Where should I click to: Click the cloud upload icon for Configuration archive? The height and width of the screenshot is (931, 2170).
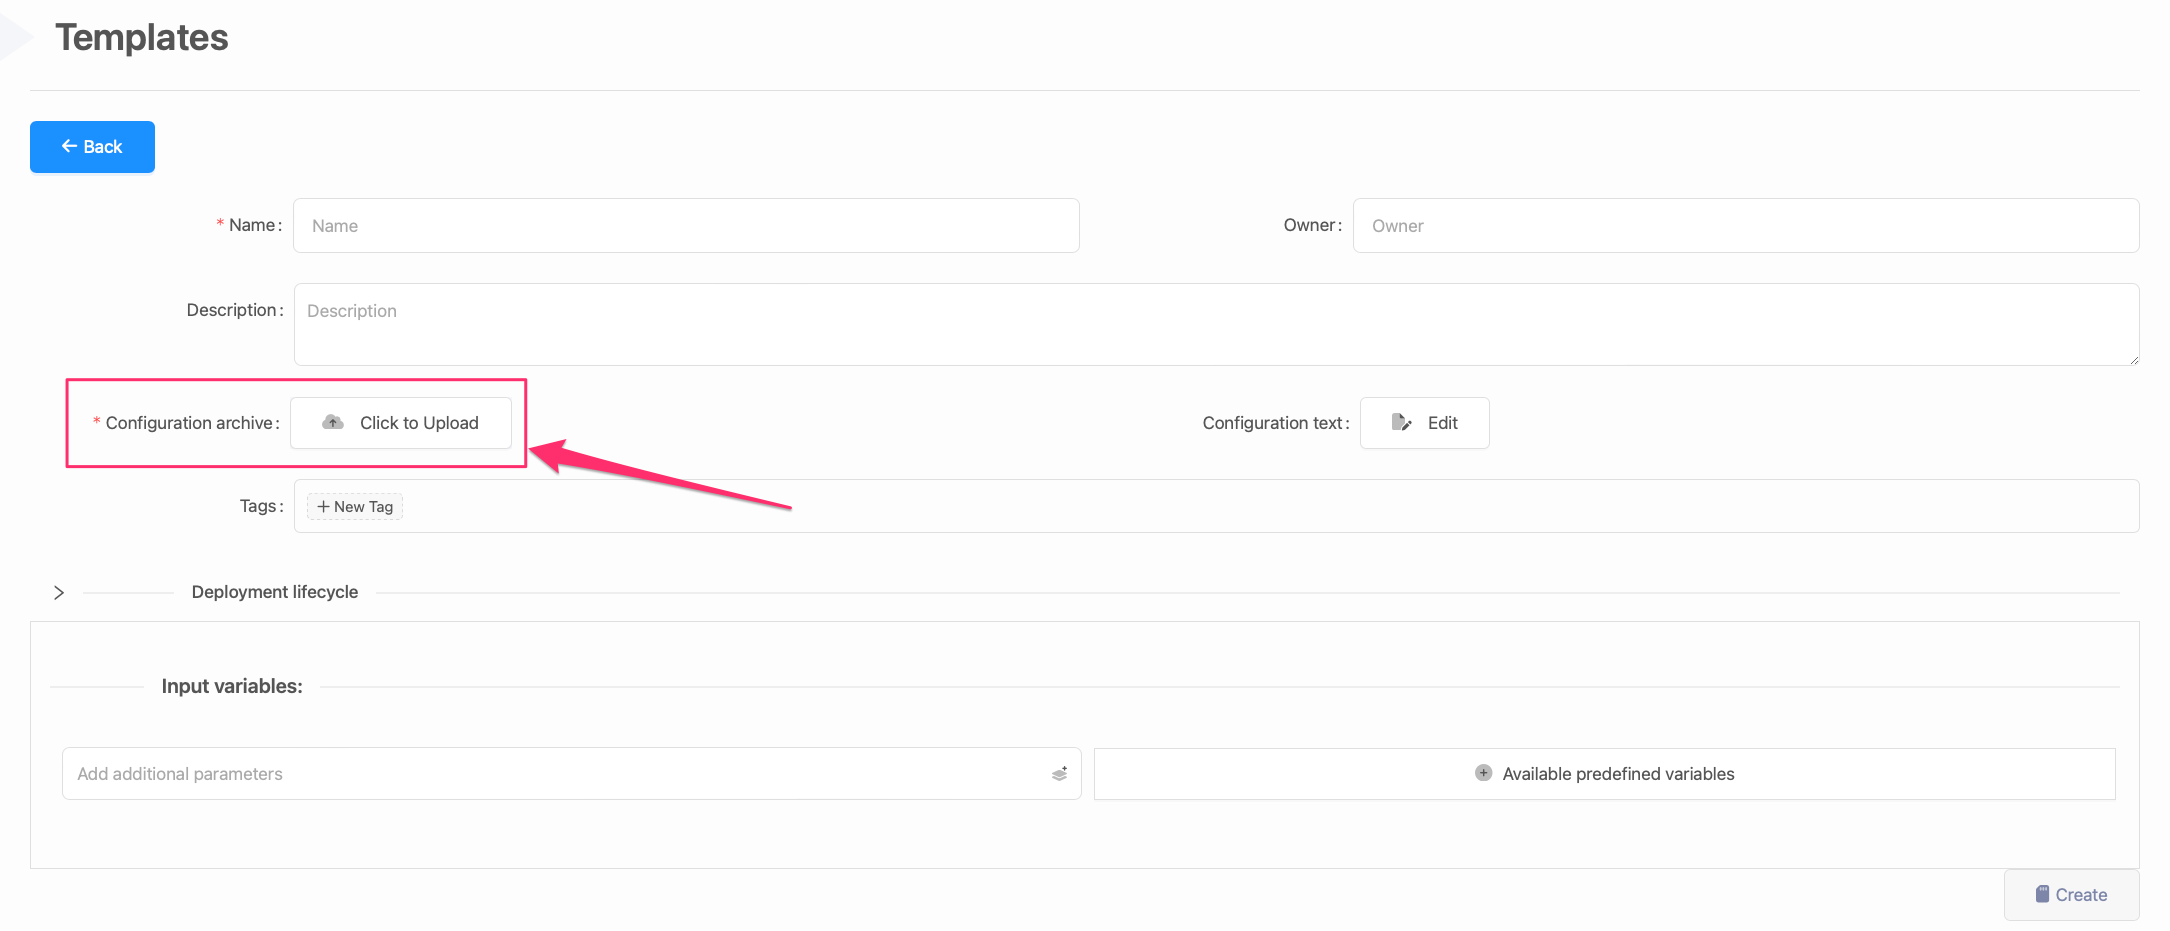pos(333,423)
